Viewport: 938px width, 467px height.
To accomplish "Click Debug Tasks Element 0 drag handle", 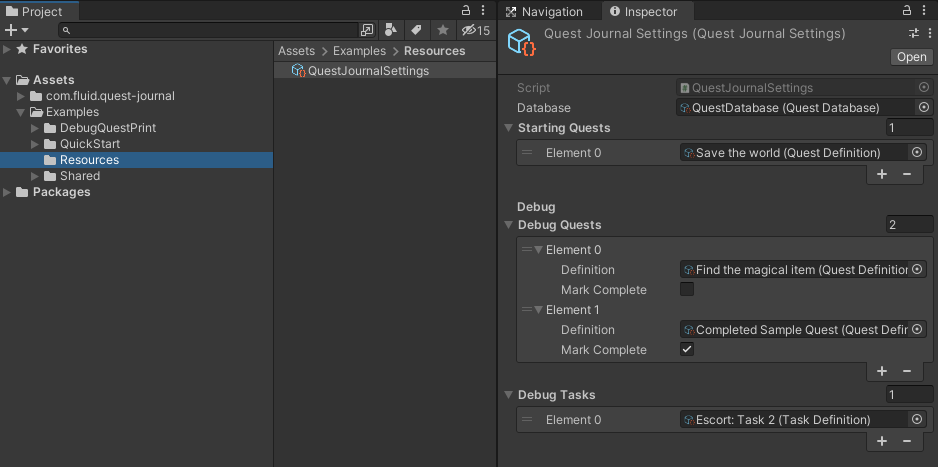I will pos(527,420).
